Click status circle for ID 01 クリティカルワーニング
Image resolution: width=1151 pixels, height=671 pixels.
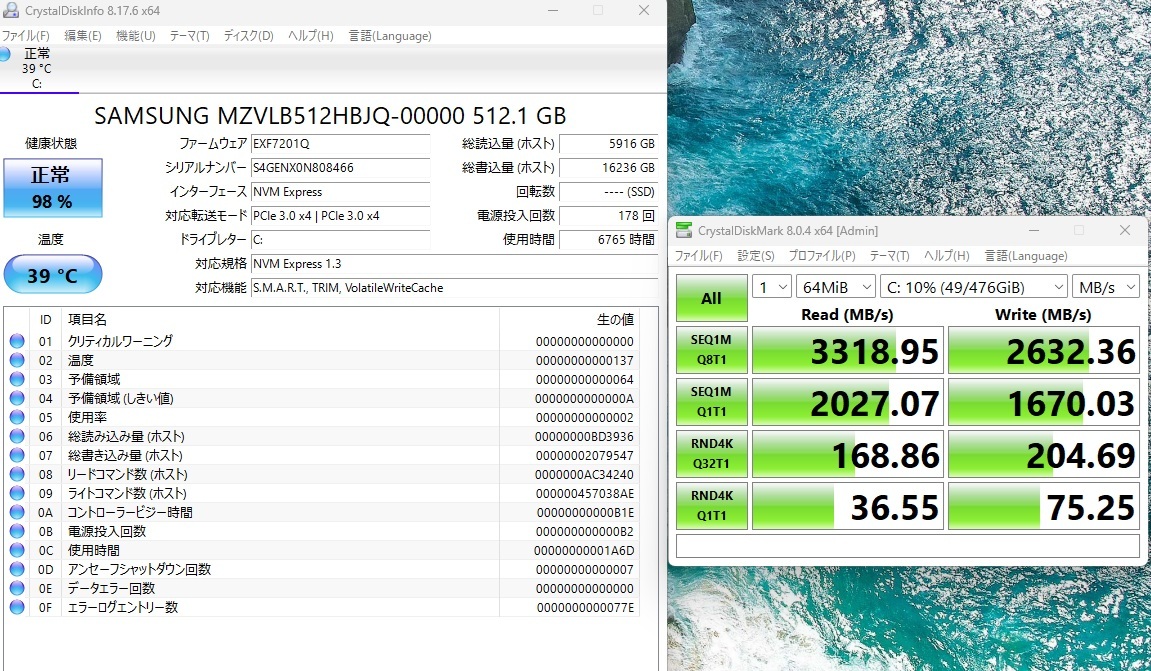[x=17, y=341]
